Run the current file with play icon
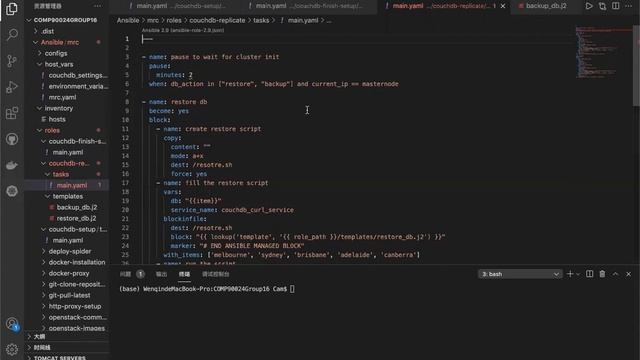The width and height of the screenshot is (640, 360). pyautogui.click(x=589, y=6)
